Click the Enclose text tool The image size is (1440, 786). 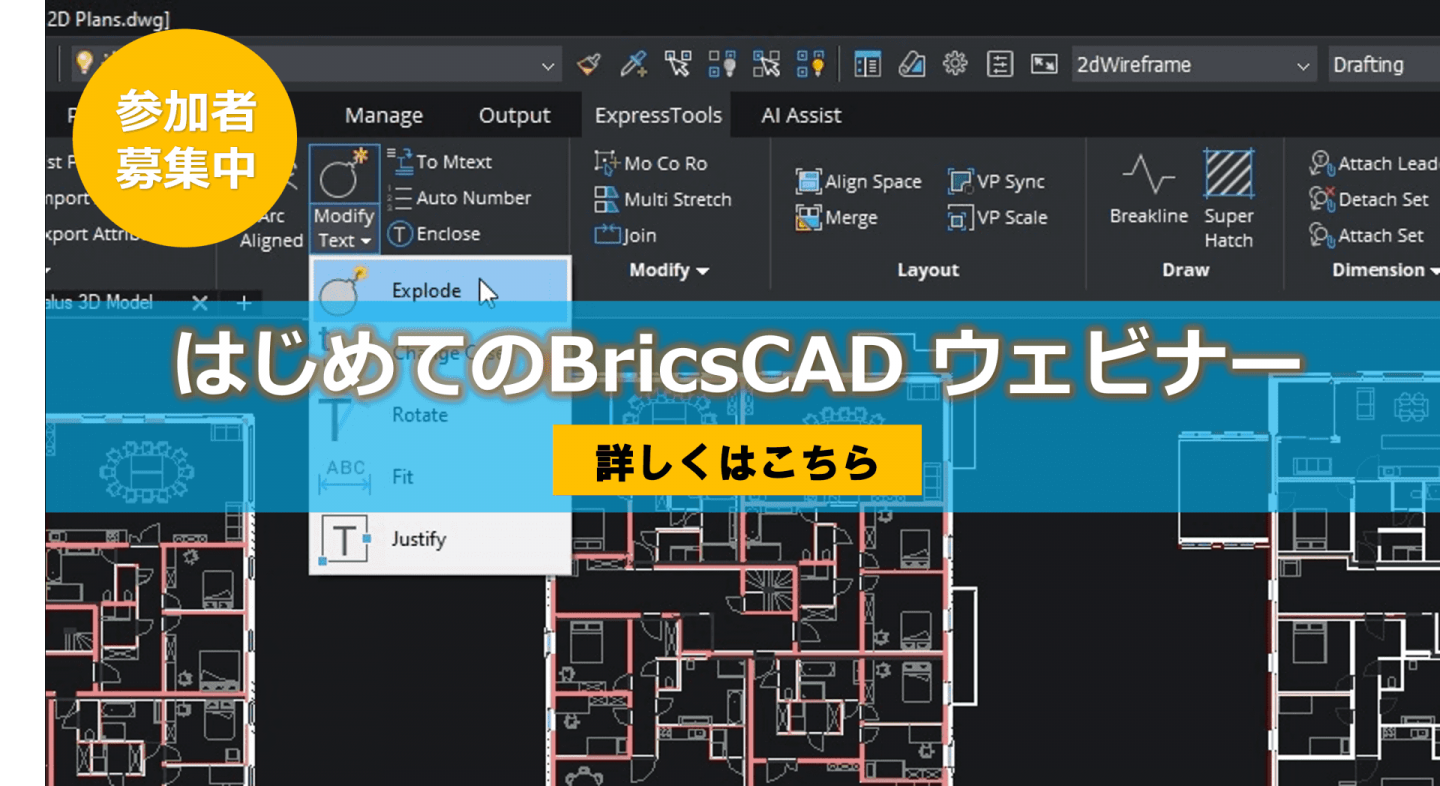pos(434,234)
